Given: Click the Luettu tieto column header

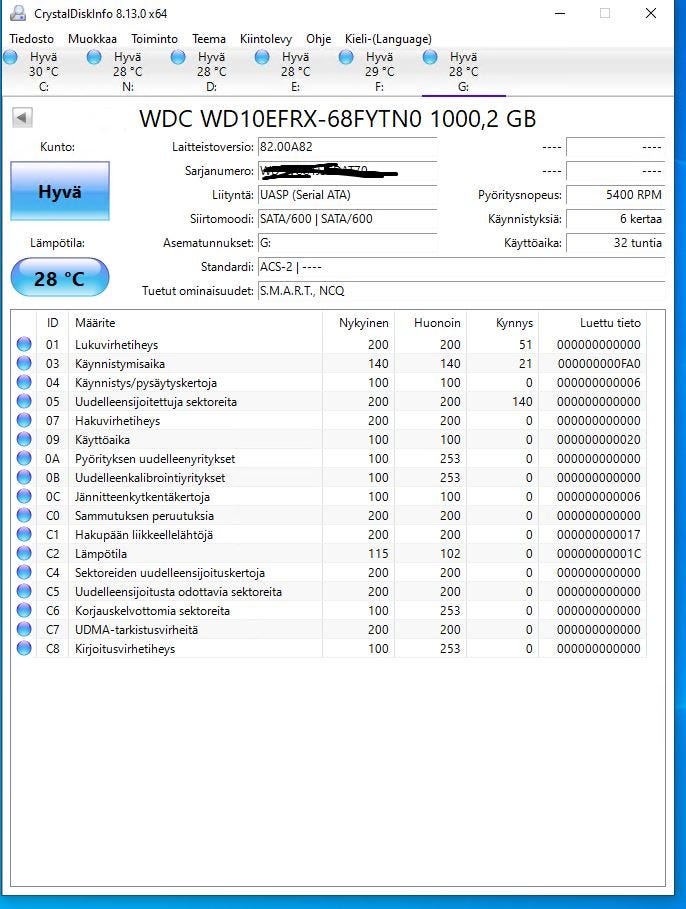Looking at the screenshot, I should pos(593,323).
